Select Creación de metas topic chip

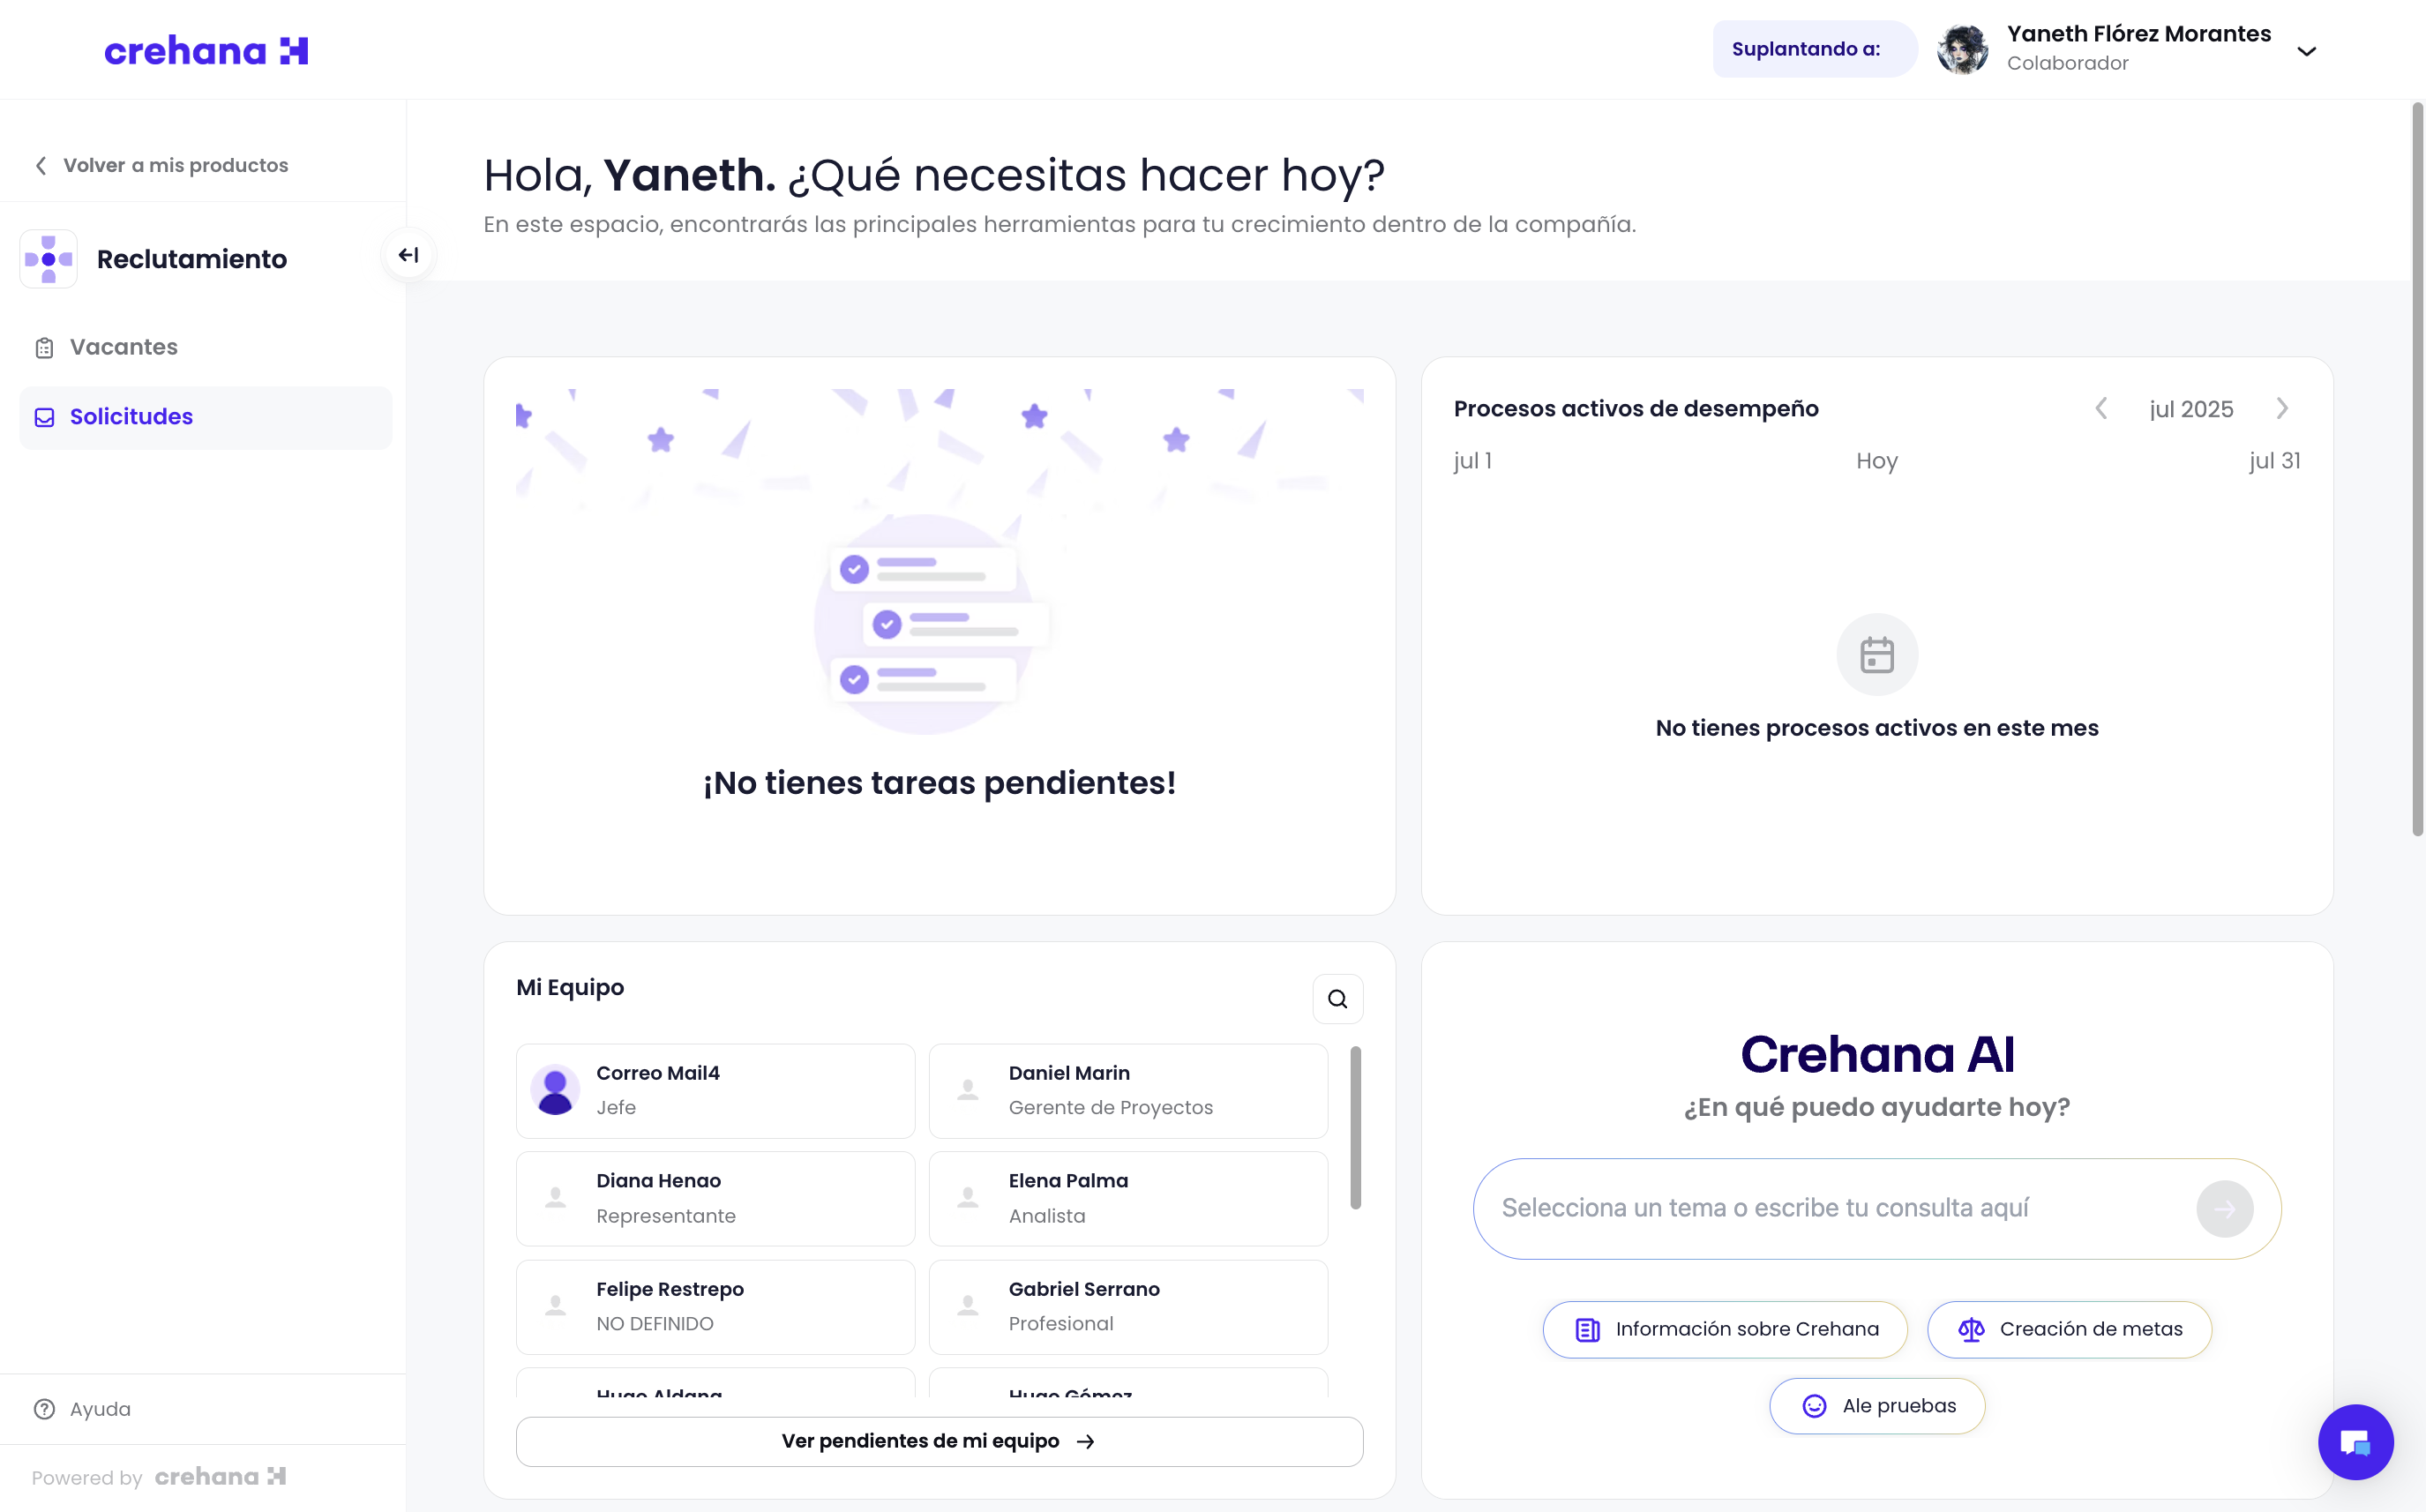click(2068, 1329)
